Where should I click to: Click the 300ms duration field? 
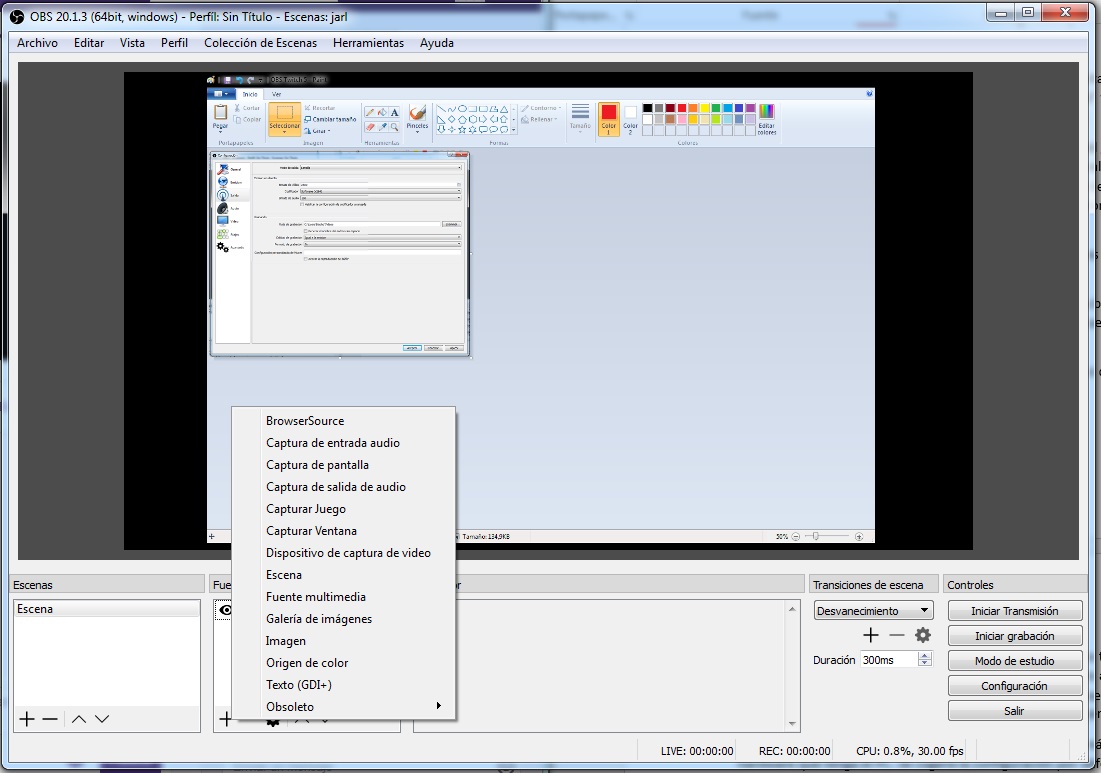pyautogui.click(x=889, y=660)
